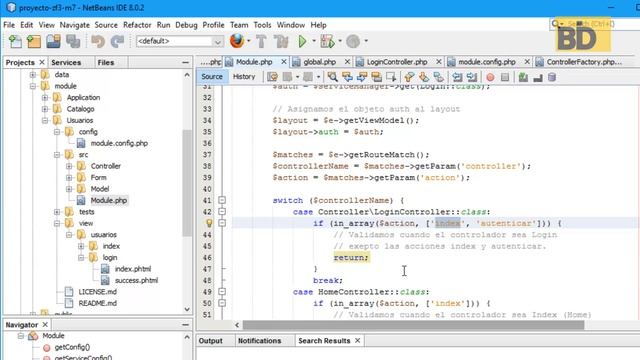Collapse the code fold at line 49
The image size is (640, 360).
click(222, 292)
